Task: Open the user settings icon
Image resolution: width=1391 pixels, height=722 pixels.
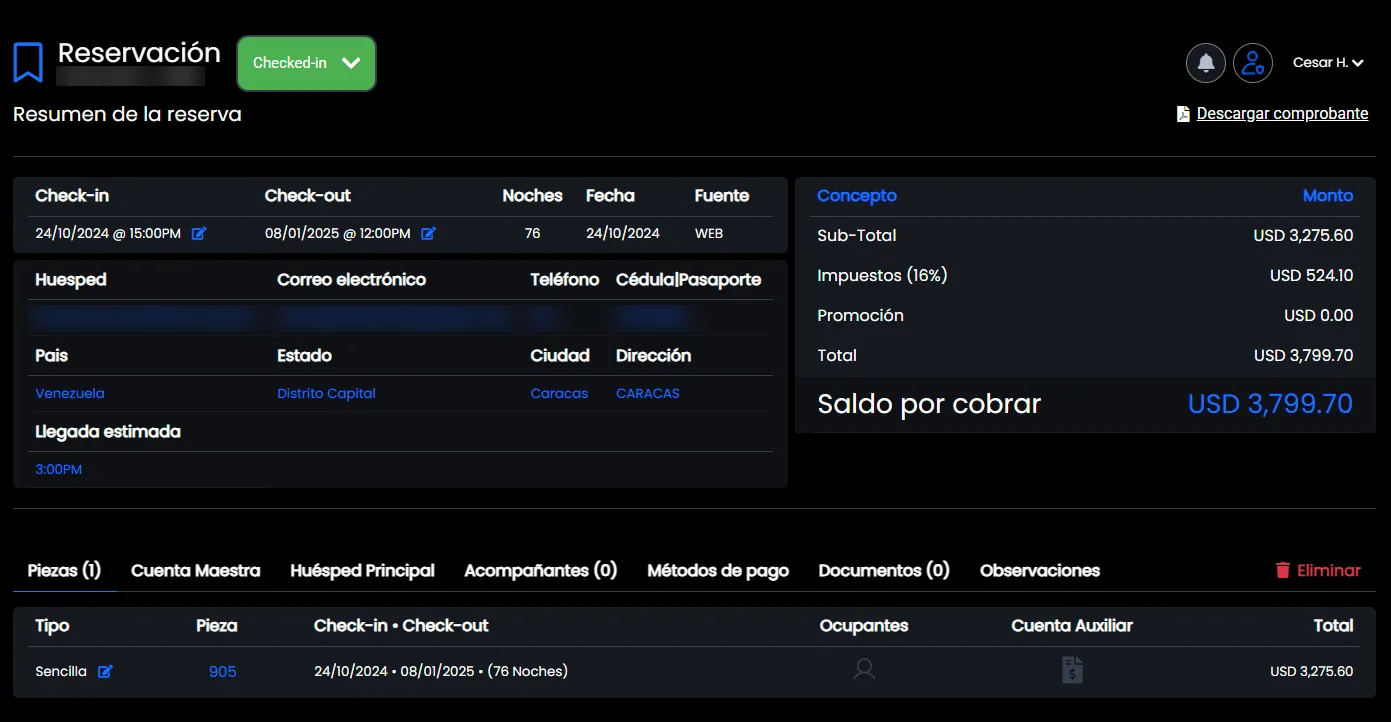Action: point(1253,63)
